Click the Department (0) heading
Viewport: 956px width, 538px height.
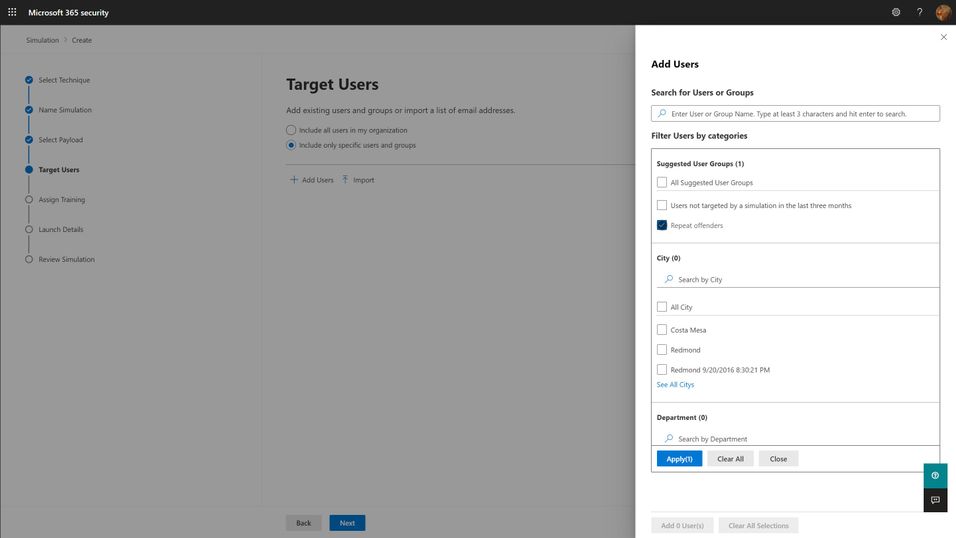(x=682, y=417)
